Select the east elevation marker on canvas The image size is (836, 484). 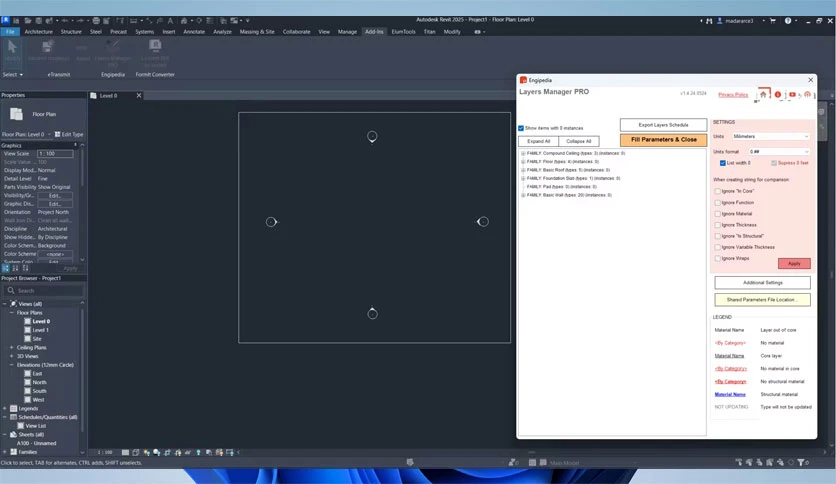(483, 221)
